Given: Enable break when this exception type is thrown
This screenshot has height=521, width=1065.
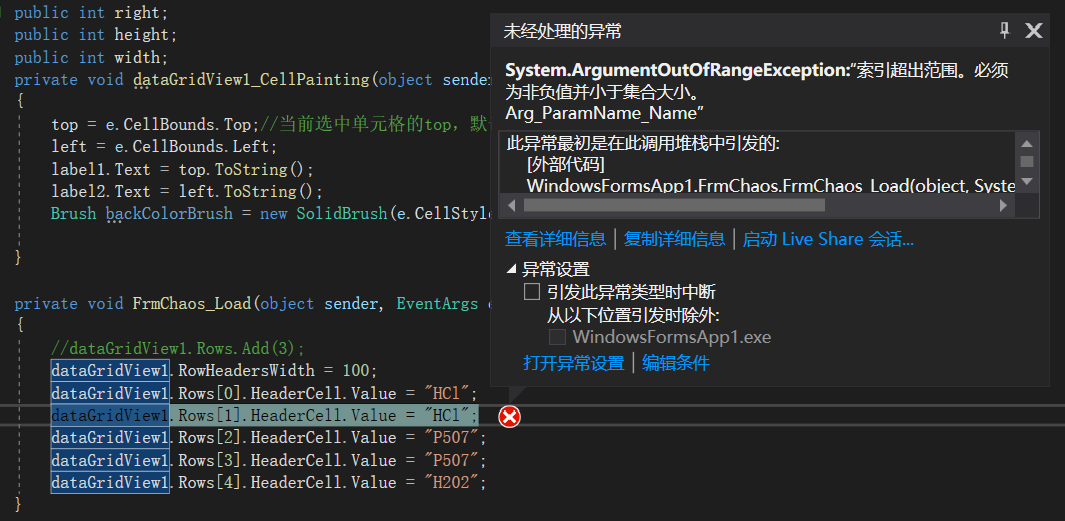Looking at the screenshot, I should (532, 292).
